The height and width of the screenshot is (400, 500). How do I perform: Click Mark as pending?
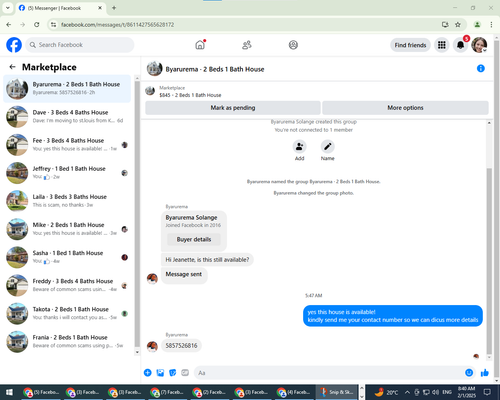(233, 108)
